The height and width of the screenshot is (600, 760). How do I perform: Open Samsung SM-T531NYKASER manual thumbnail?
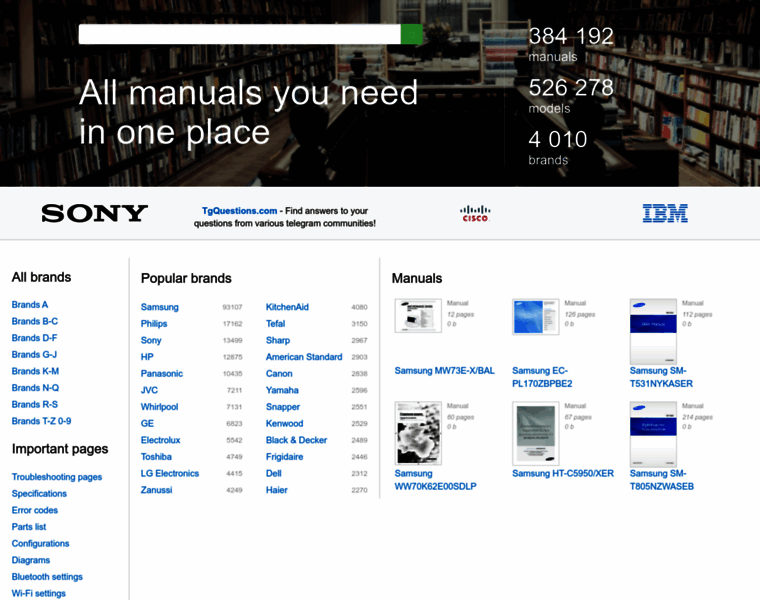click(653, 332)
